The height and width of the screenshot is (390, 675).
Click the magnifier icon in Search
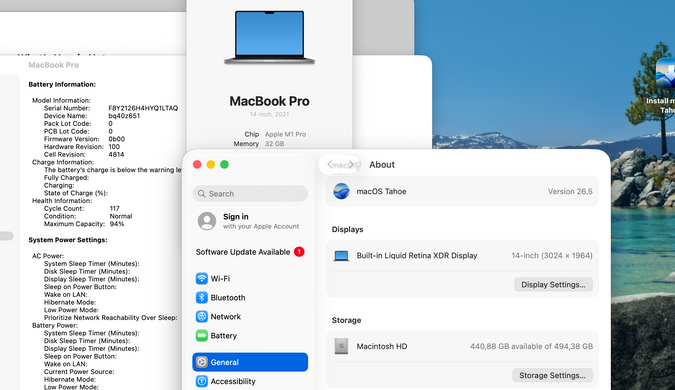[x=201, y=194]
